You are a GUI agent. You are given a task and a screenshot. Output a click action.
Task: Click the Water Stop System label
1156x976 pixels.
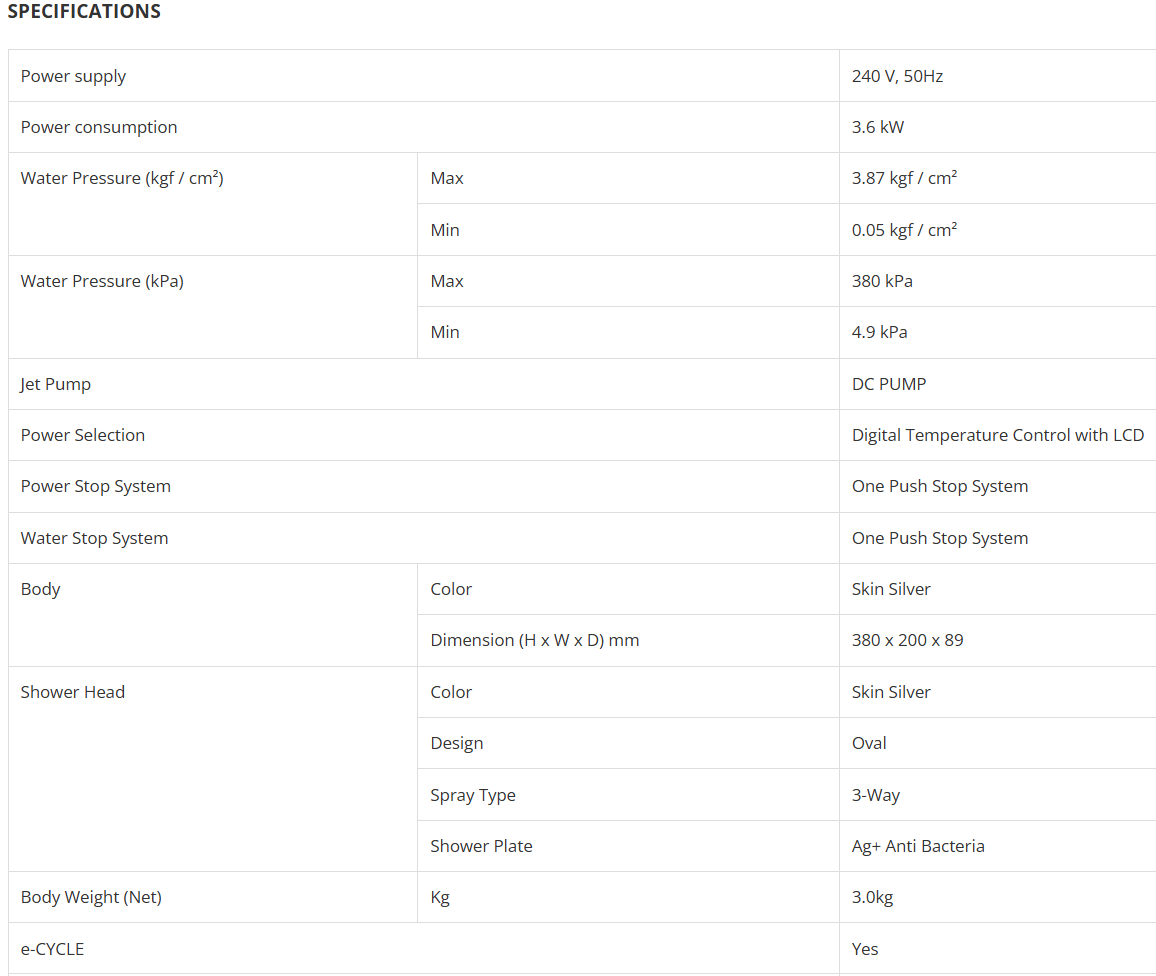pos(94,538)
